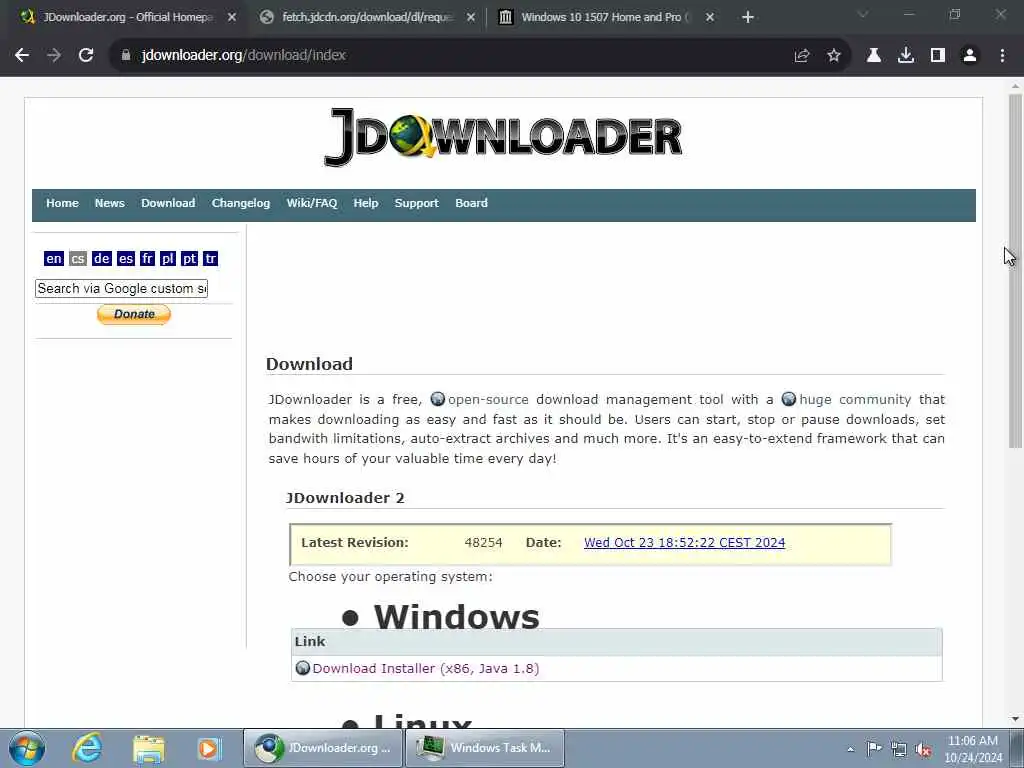Image resolution: width=1024 pixels, height=768 pixels.
Task: Switch site language to pl
Action: pos(167,259)
